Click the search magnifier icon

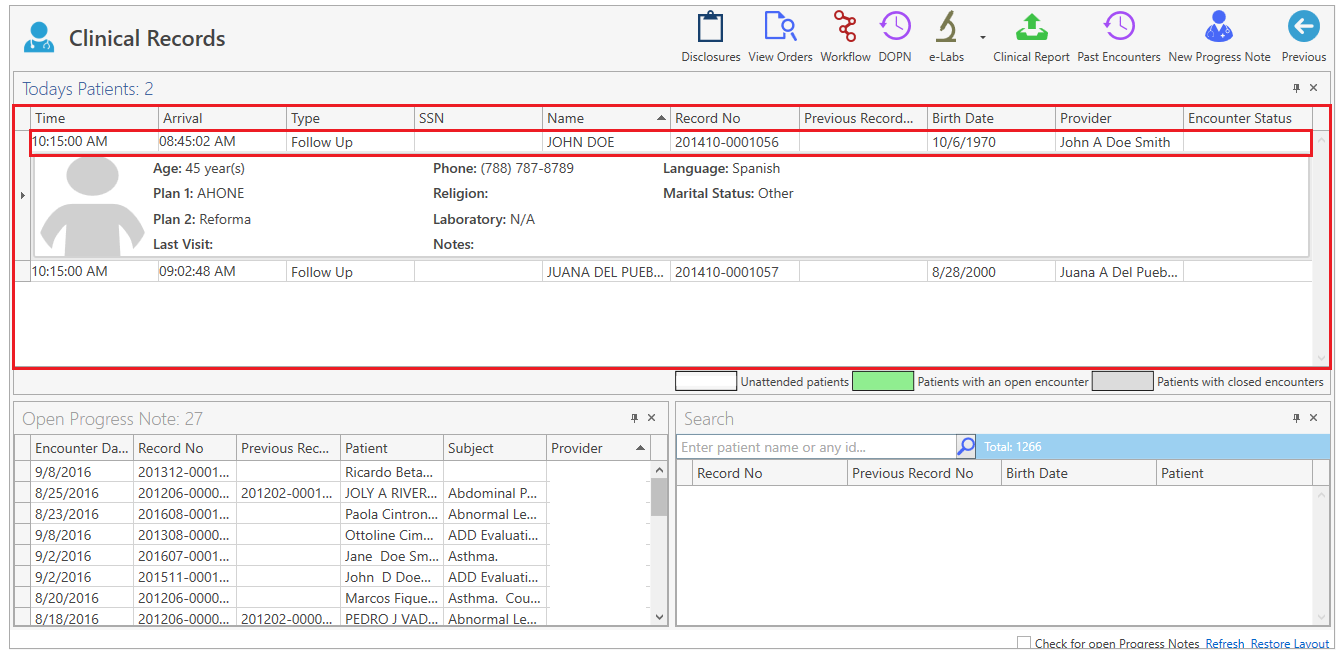pos(965,446)
